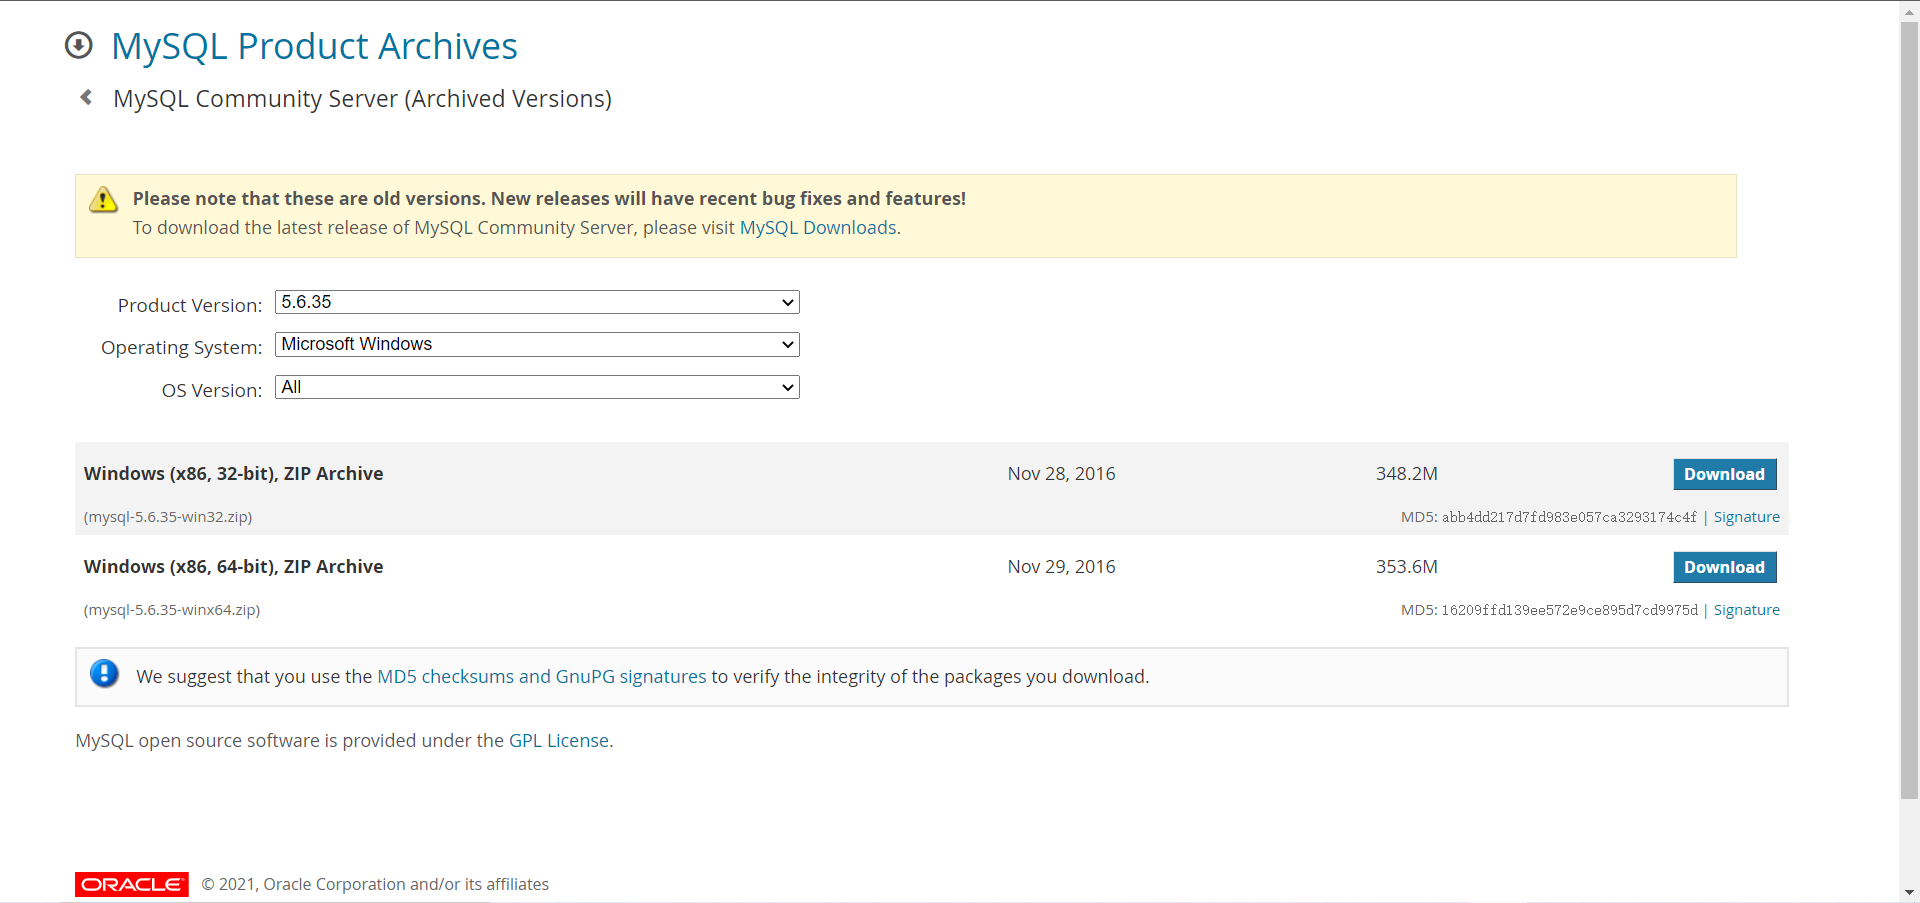1920x903 pixels.
Task: Click the blue exclamation info icon
Action: (x=104, y=674)
